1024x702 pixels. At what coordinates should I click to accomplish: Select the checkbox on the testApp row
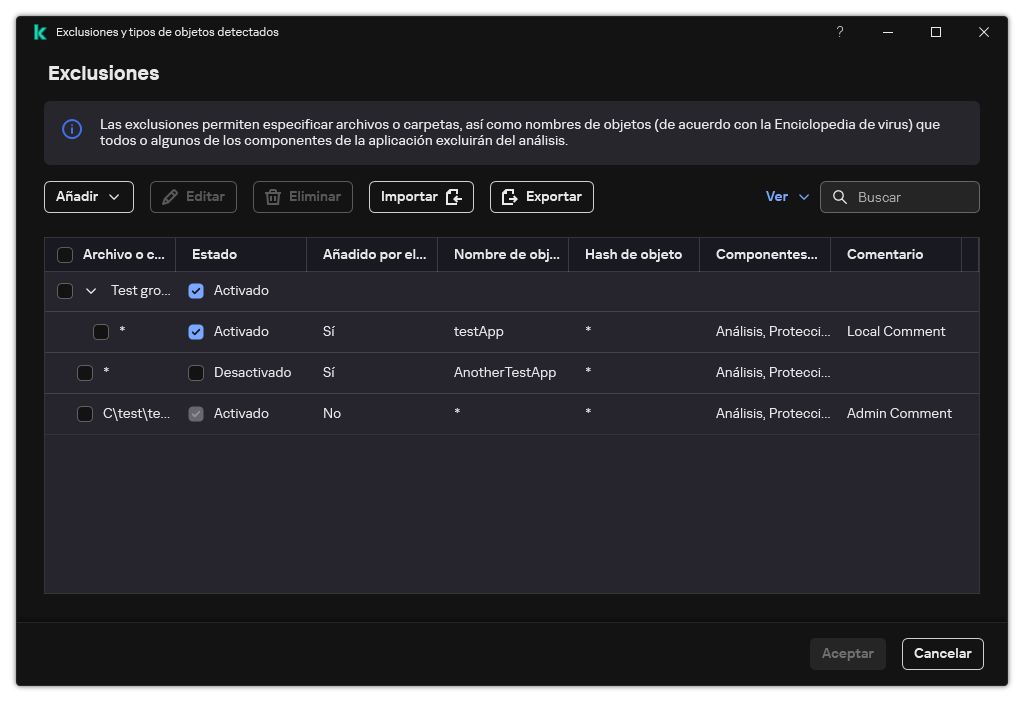101,331
